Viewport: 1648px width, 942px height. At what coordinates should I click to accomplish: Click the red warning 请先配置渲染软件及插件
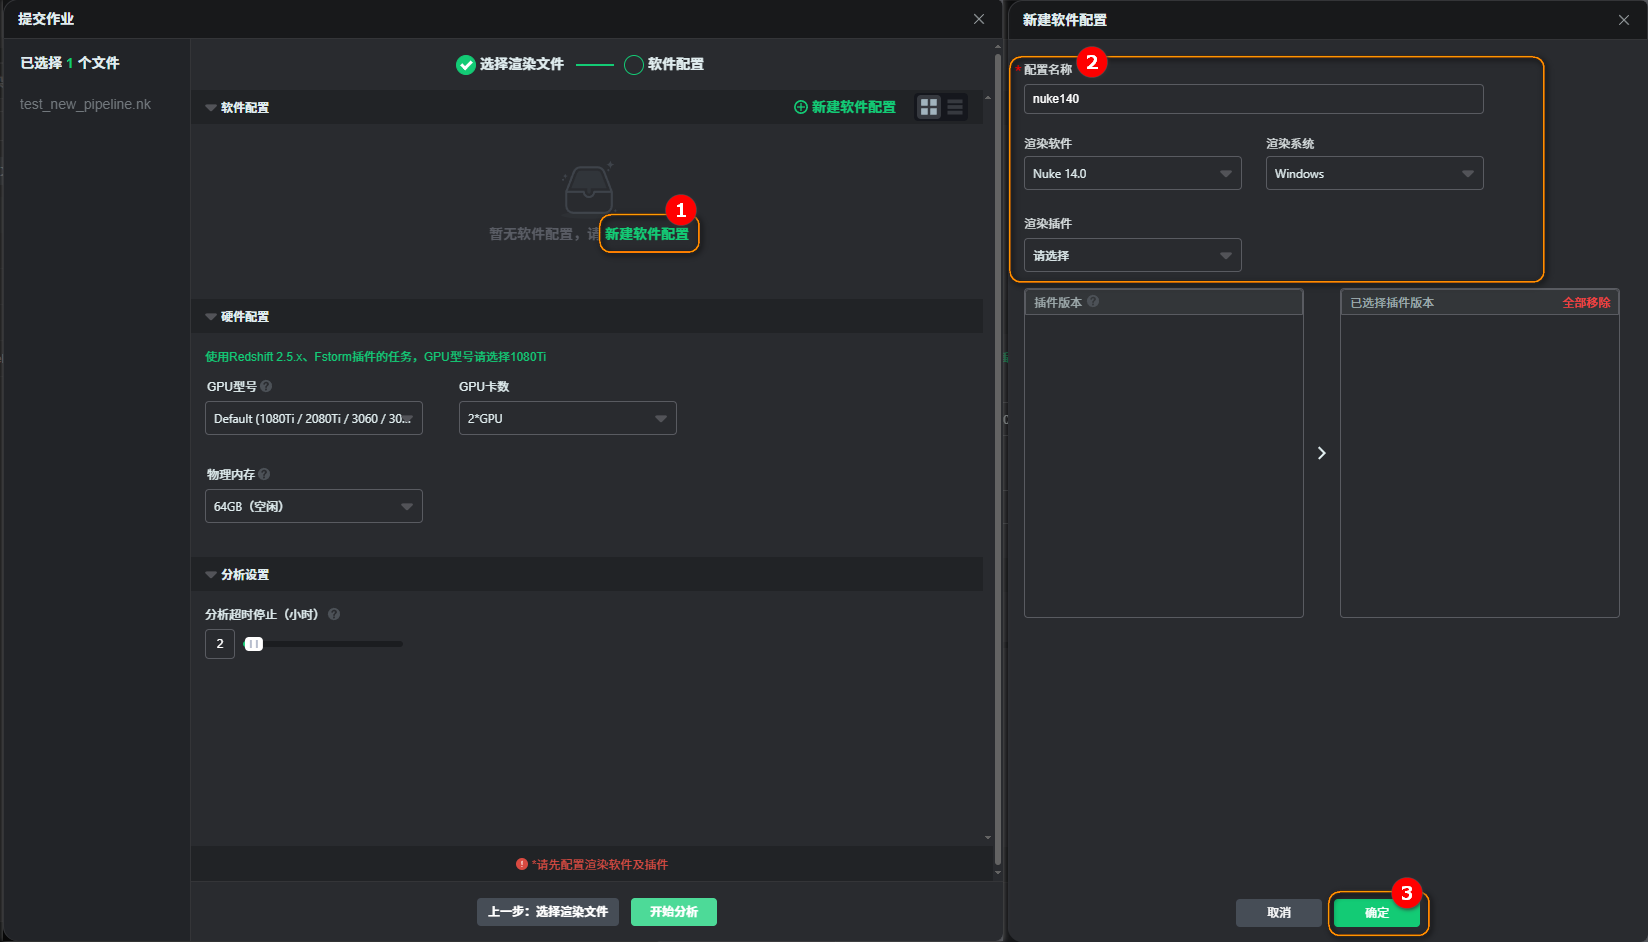[592, 864]
